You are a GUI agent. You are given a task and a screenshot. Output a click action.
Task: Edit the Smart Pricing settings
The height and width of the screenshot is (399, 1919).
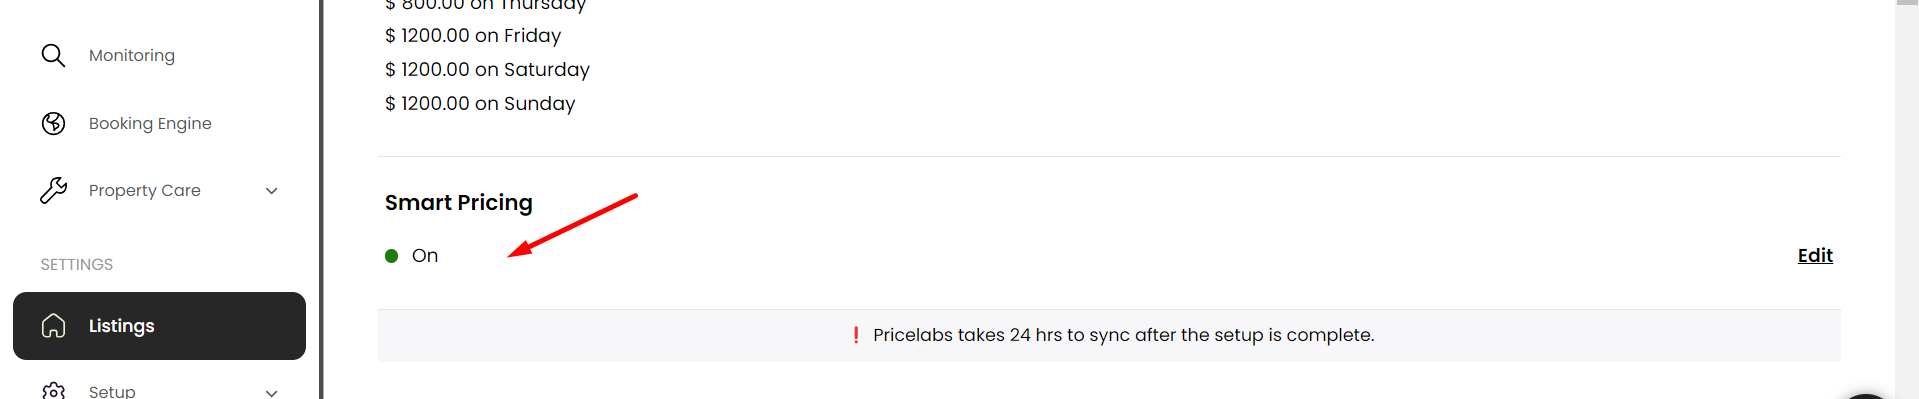pos(1815,255)
